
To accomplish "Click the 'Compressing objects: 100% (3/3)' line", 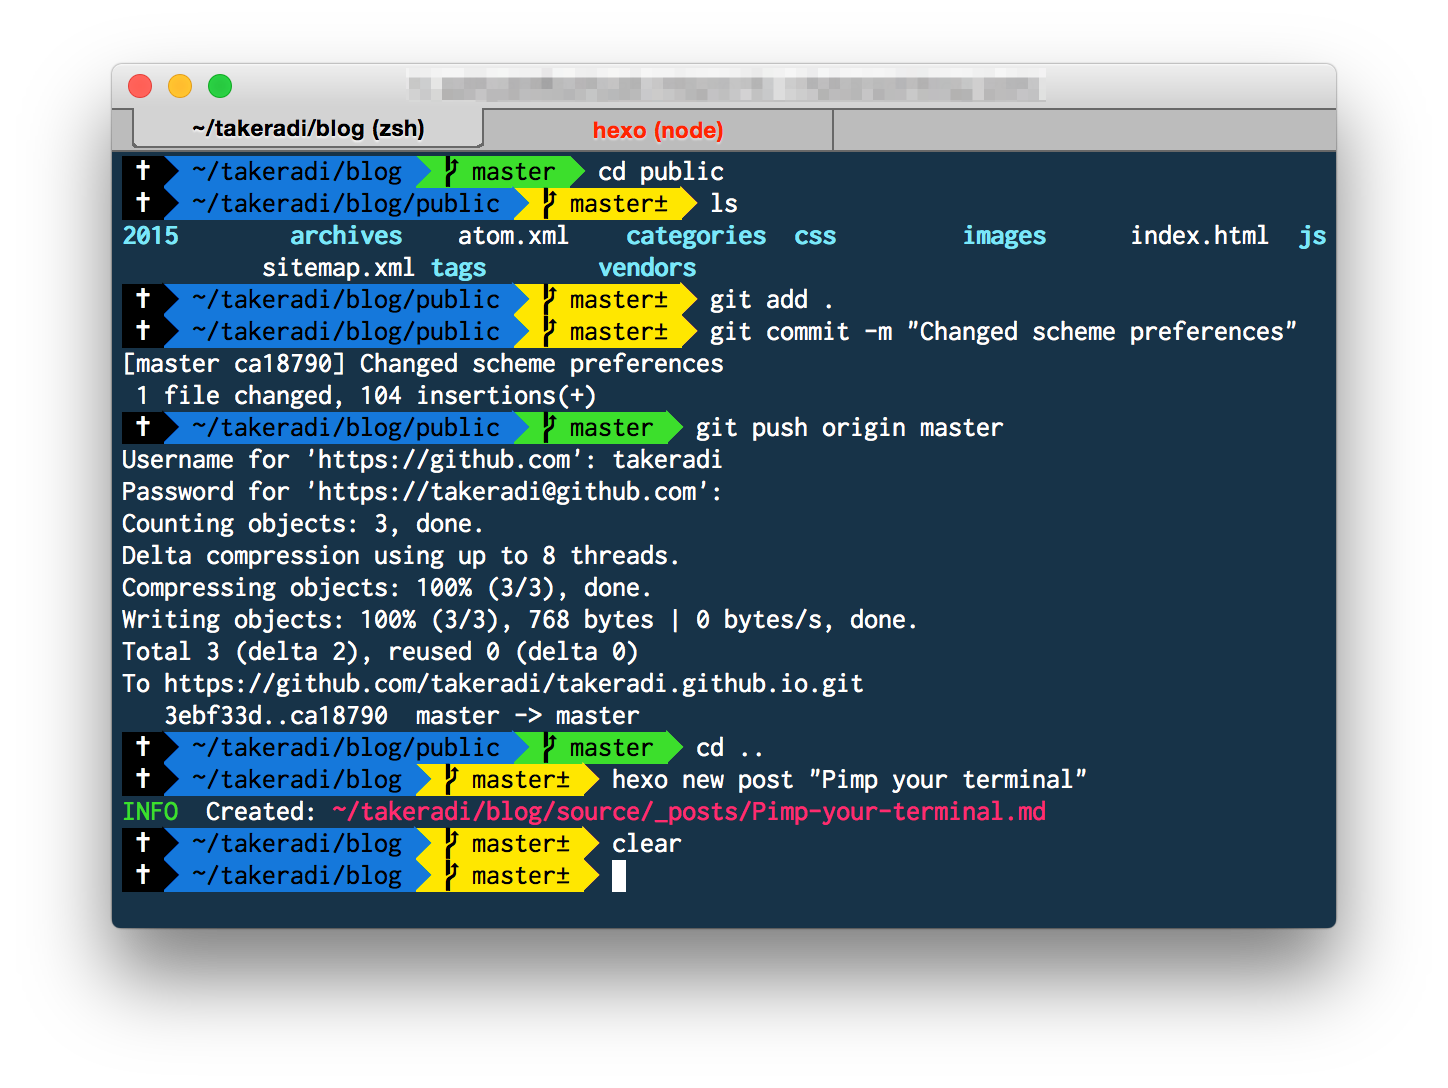I will pos(387,588).
